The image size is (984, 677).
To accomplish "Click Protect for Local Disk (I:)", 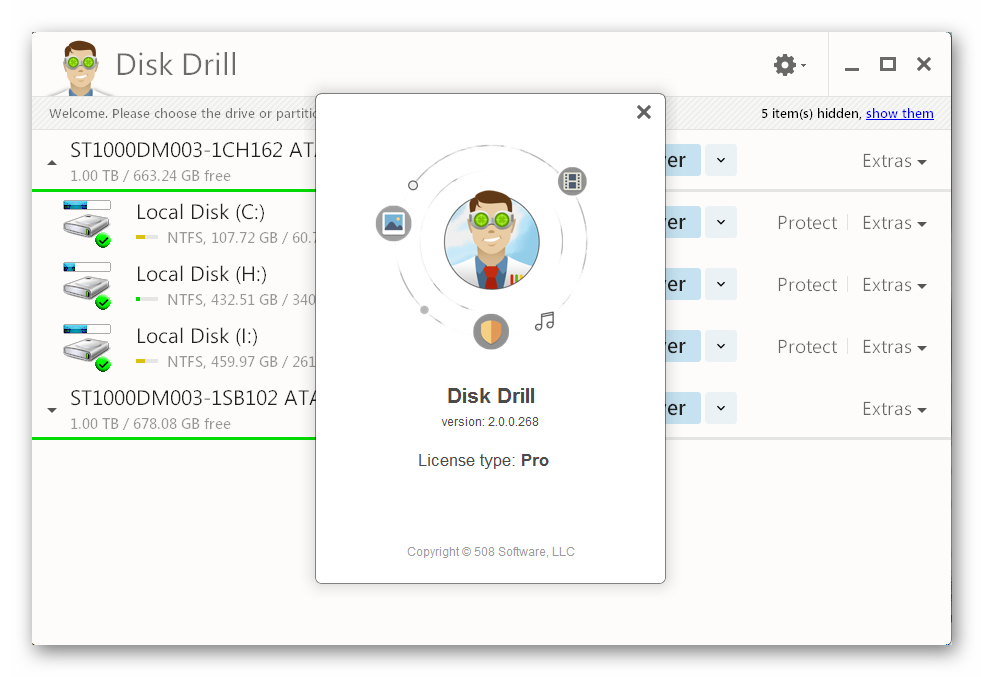I will pos(807,348).
